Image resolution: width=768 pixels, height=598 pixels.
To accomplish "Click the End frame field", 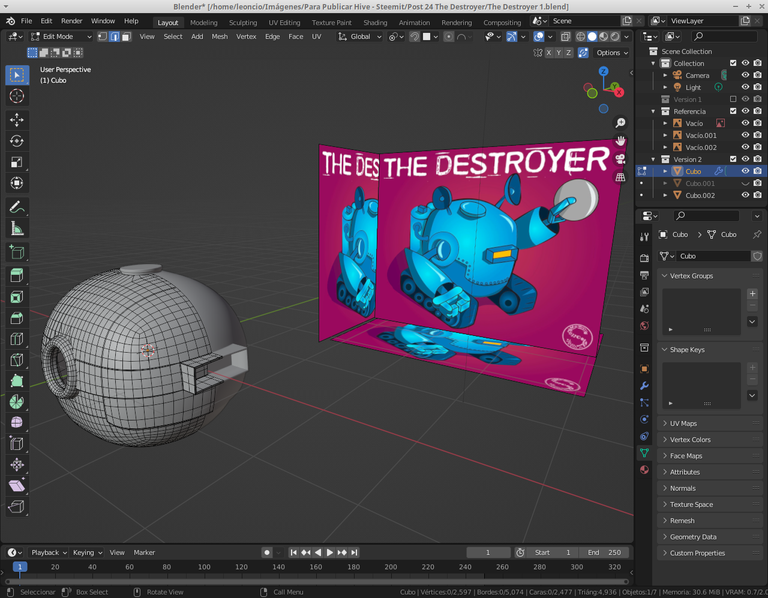I will click(x=604, y=552).
